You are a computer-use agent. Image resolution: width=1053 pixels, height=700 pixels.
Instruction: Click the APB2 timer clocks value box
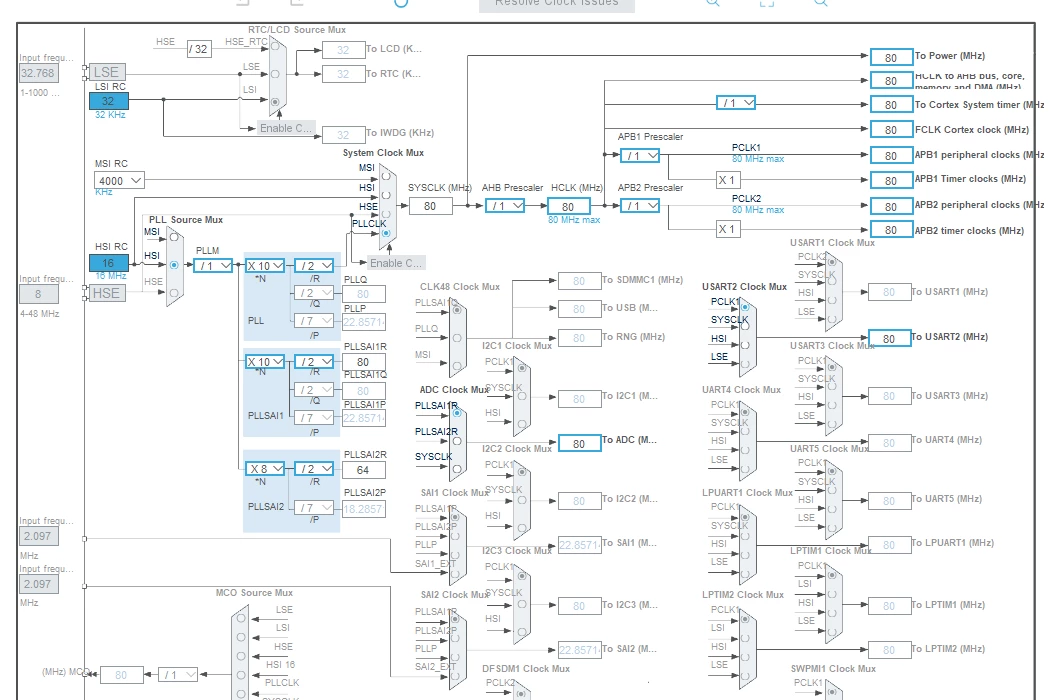tap(891, 230)
